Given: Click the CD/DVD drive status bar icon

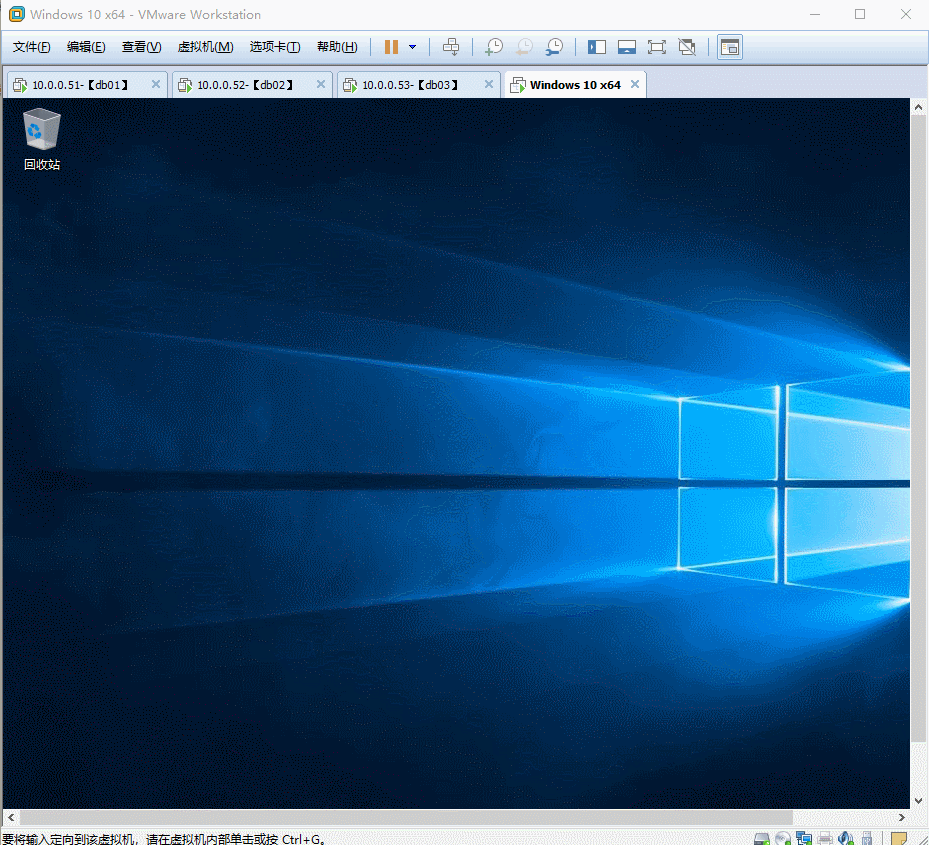Looking at the screenshot, I should [x=783, y=838].
